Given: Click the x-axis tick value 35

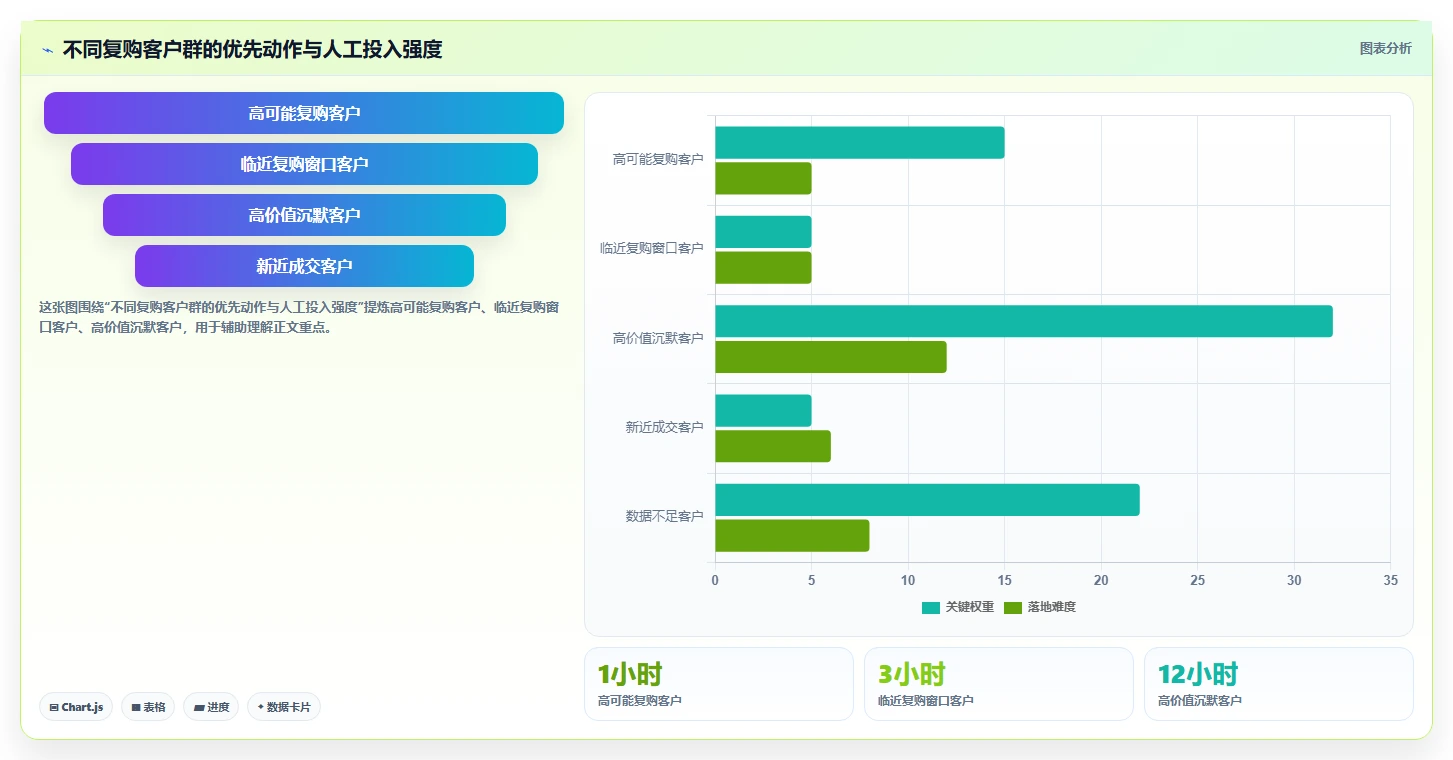Looking at the screenshot, I should click(1390, 580).
